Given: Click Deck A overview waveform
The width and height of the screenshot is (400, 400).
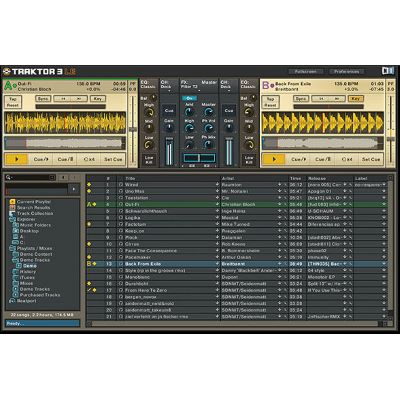Looking at the screenshot, I should [65, 143].
